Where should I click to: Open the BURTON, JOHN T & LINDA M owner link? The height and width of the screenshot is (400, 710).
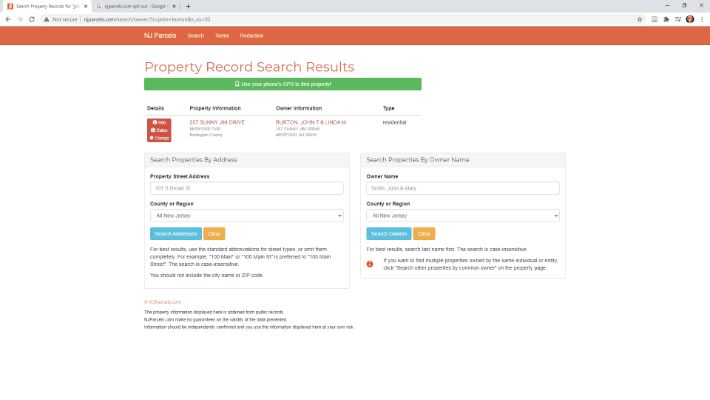click(311, 122)
